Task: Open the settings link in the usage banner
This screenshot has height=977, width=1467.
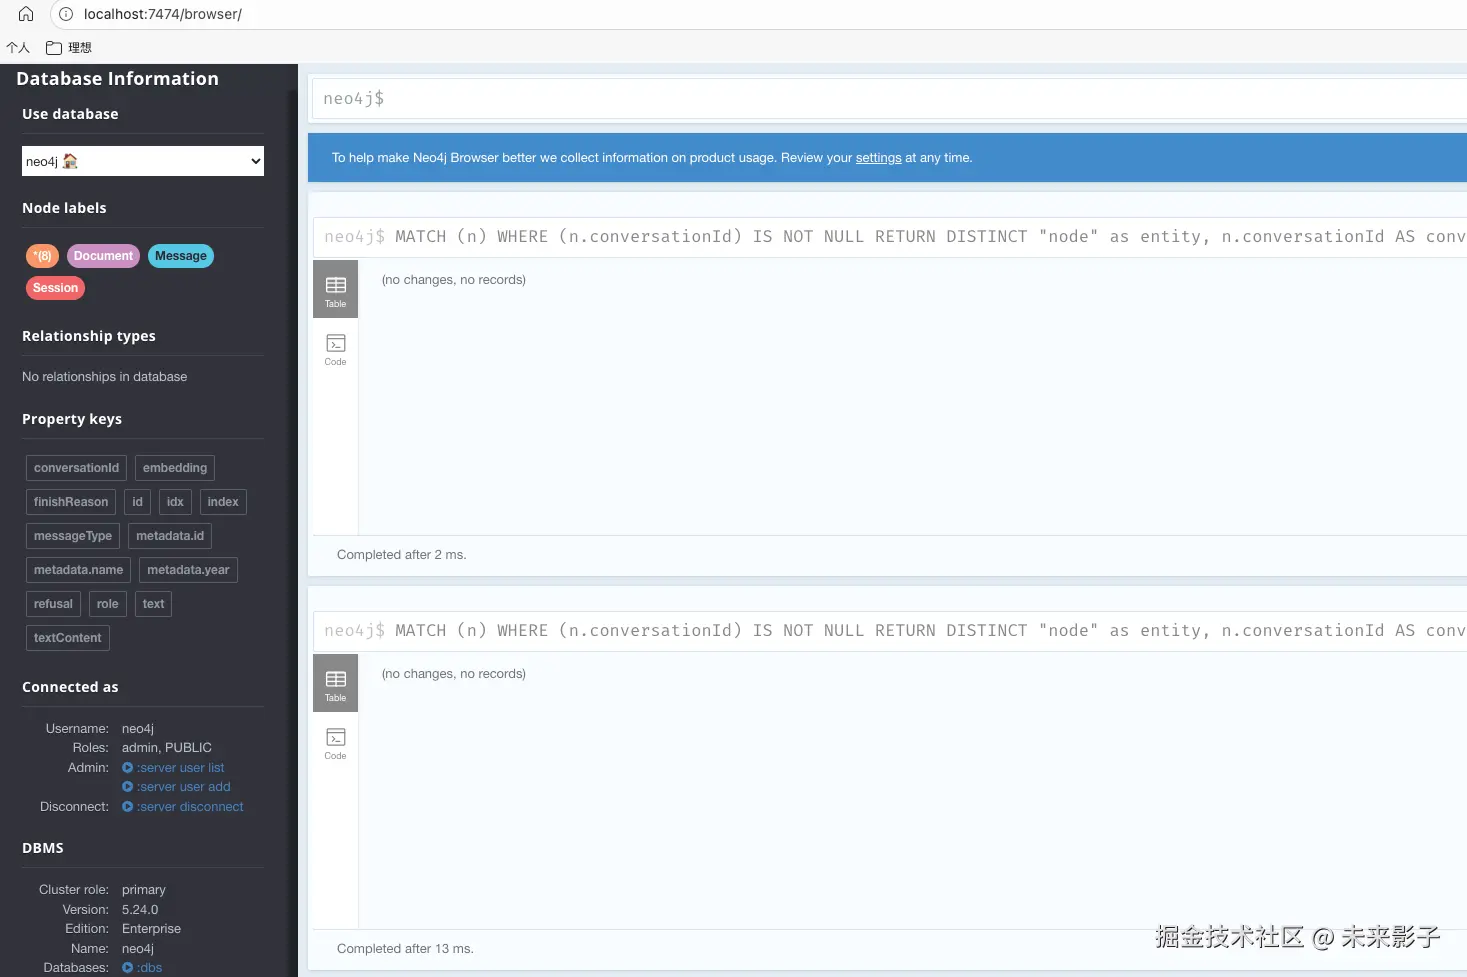Action: click(878, 158)
